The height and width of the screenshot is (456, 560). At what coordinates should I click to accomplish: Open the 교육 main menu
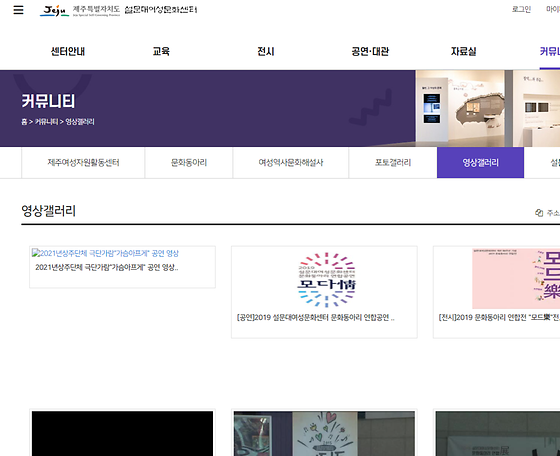click(x=161, y=51)
